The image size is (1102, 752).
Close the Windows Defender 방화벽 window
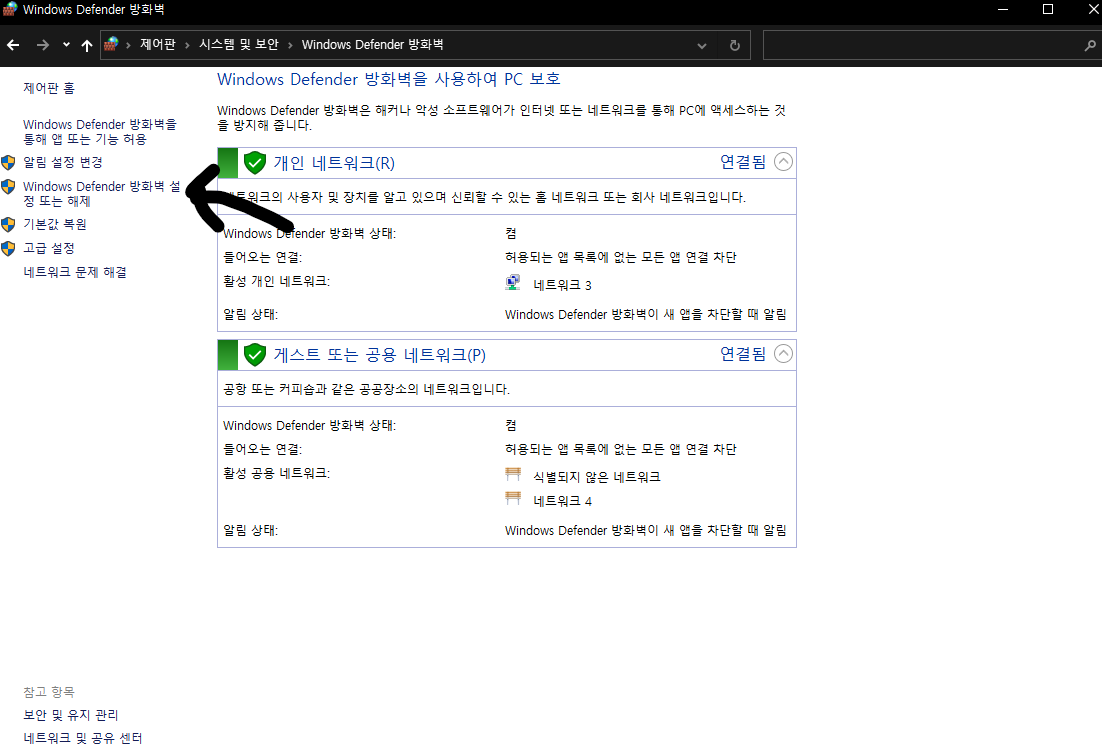tap(1093, 9)
